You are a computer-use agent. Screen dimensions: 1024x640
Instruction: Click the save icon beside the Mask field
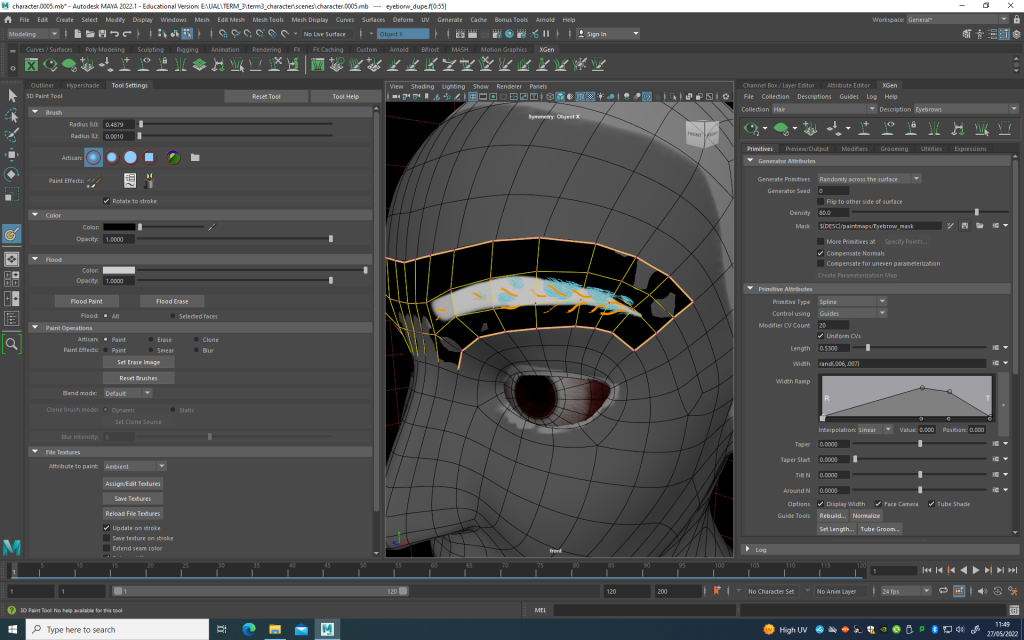965,226
